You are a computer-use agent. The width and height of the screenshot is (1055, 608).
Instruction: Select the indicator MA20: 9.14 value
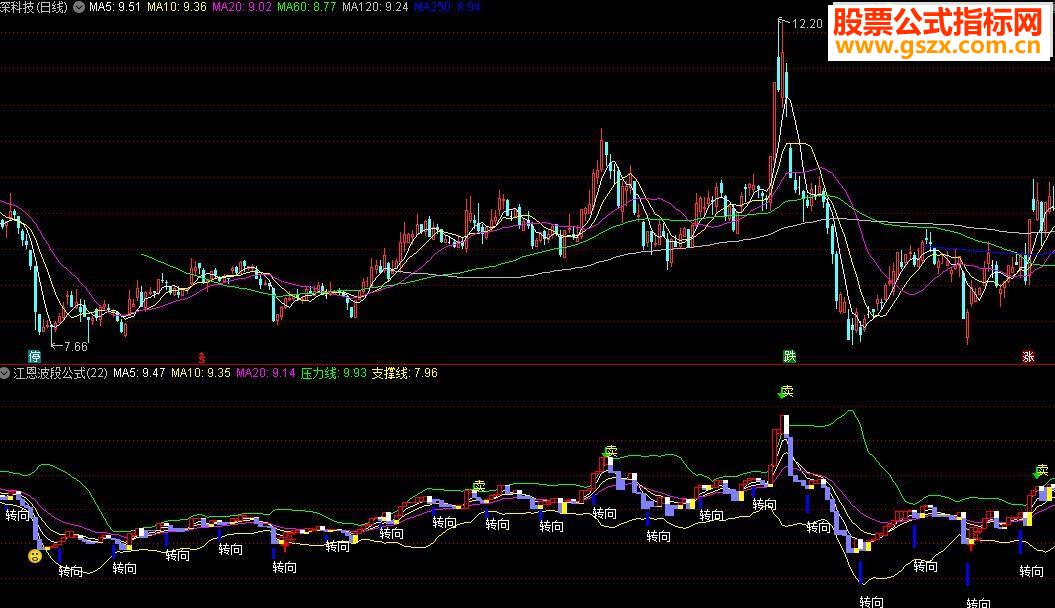(x=266, y=373)
